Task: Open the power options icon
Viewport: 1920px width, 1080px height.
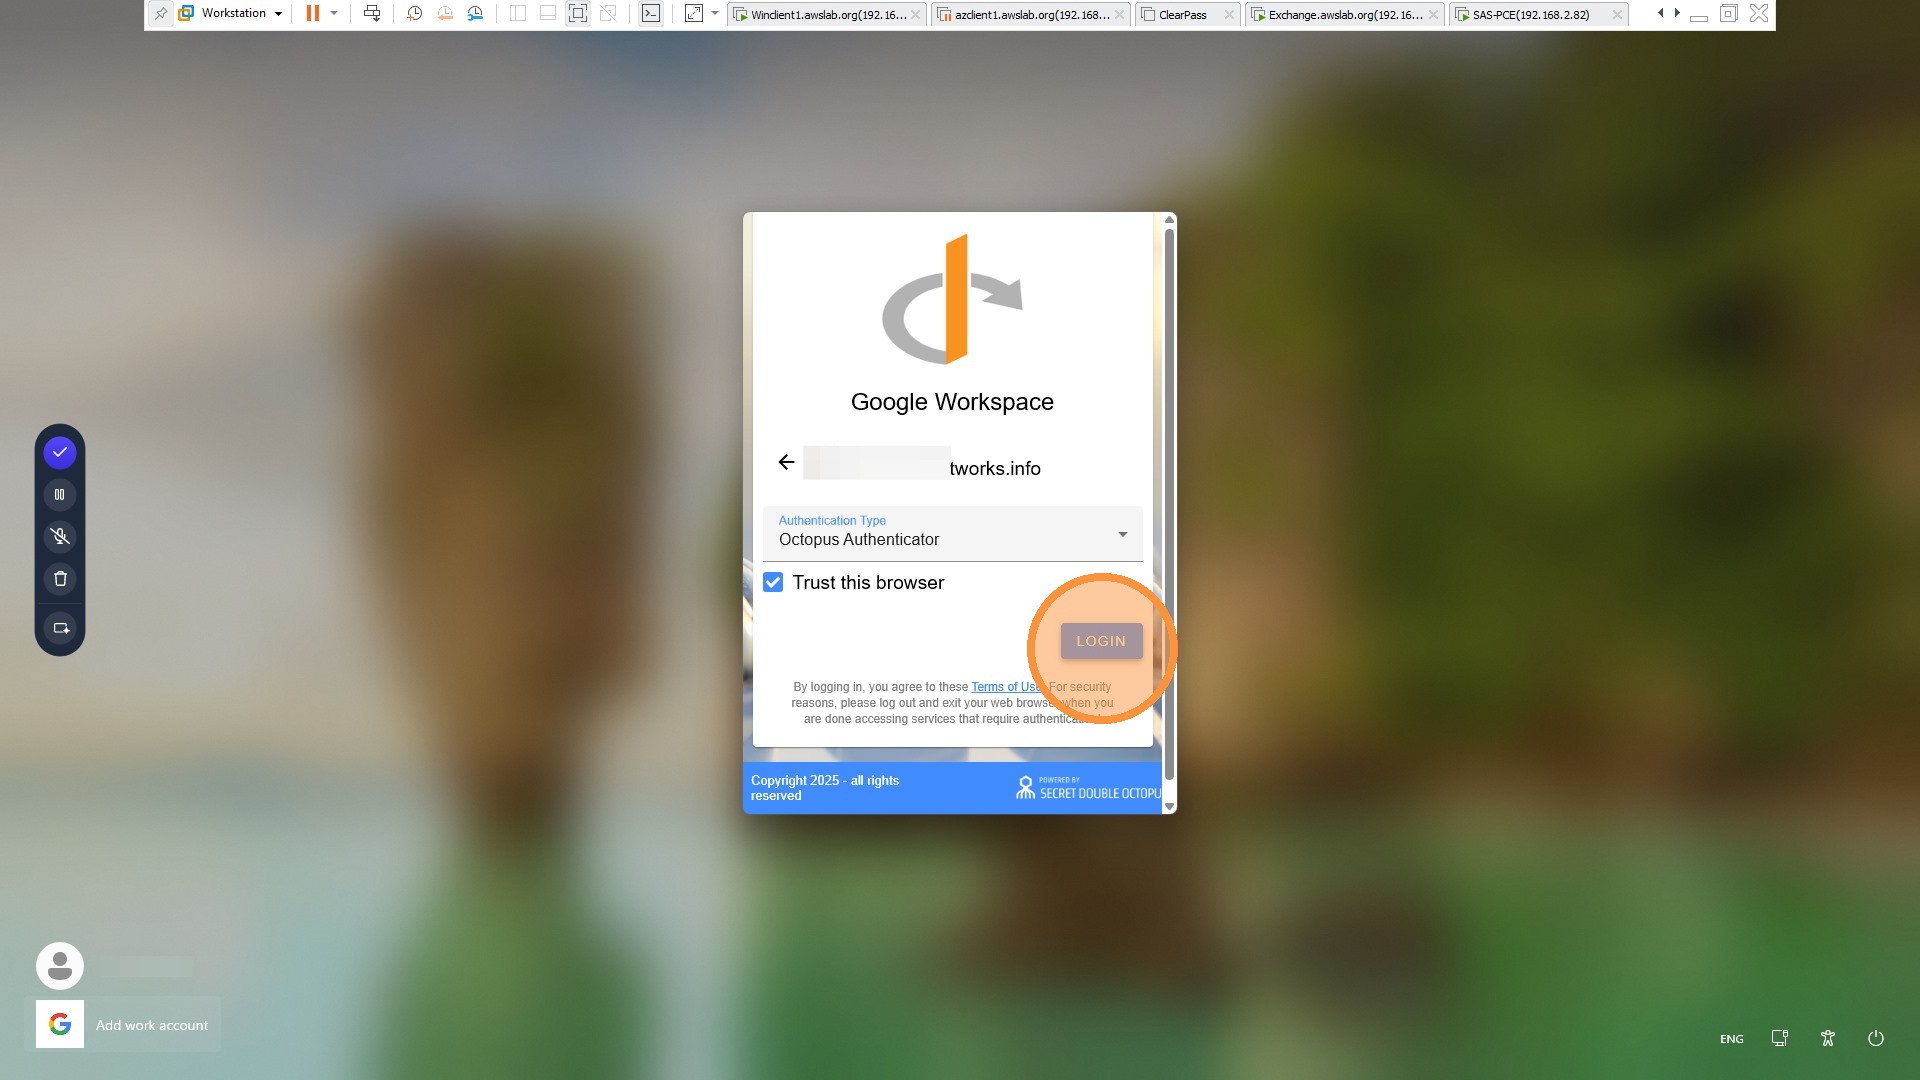Action: (x=1876, y=1038)
